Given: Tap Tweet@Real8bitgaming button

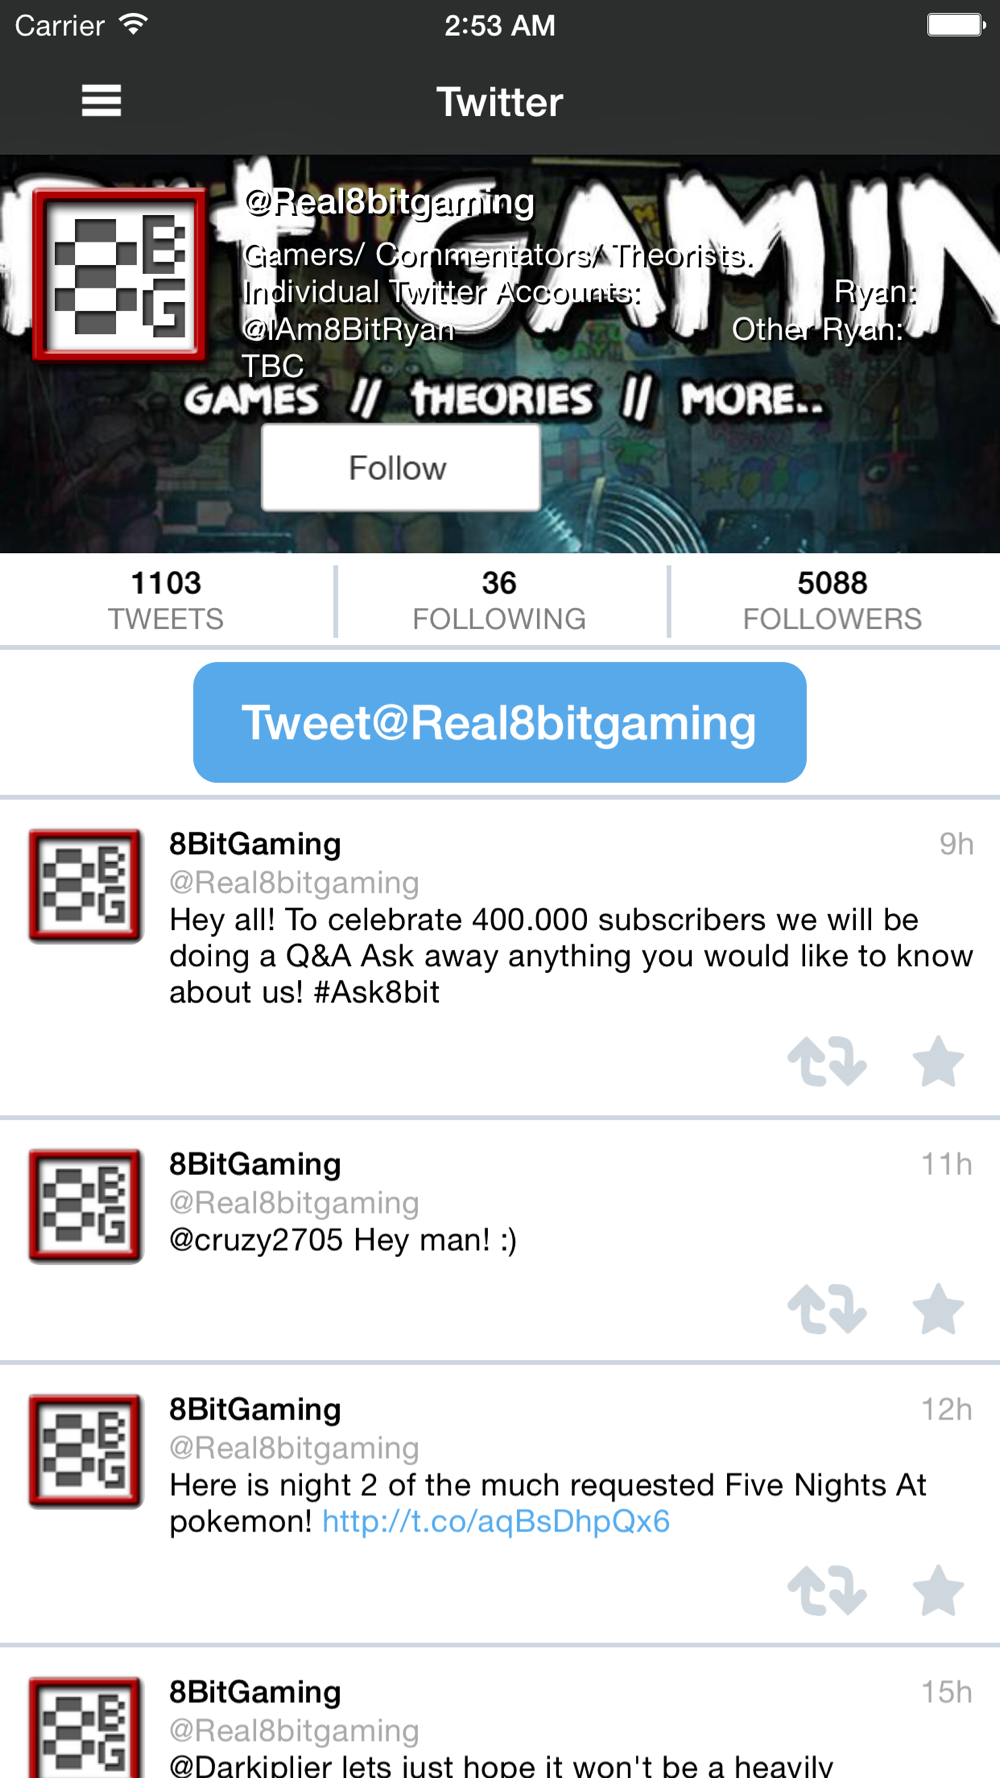Looking at the screenshot, I should point(500,723).
